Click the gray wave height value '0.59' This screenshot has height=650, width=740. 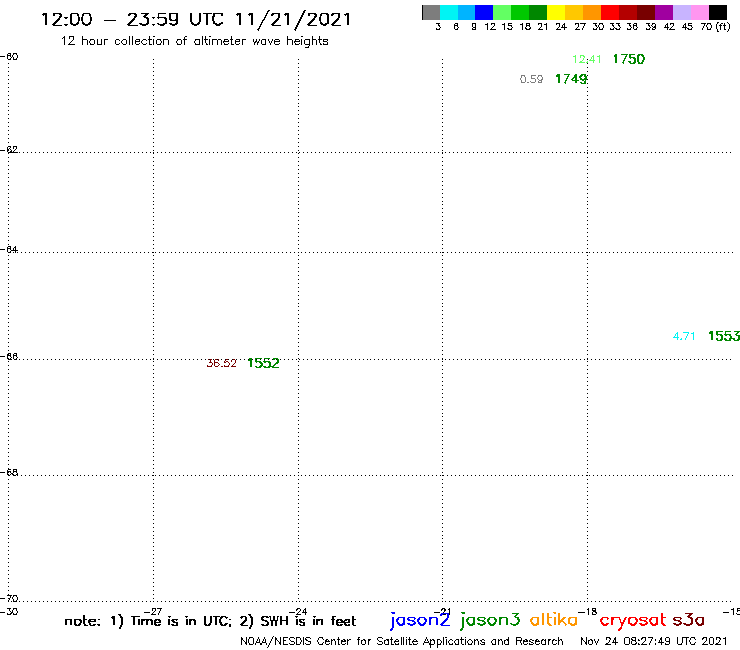(531, 79)
